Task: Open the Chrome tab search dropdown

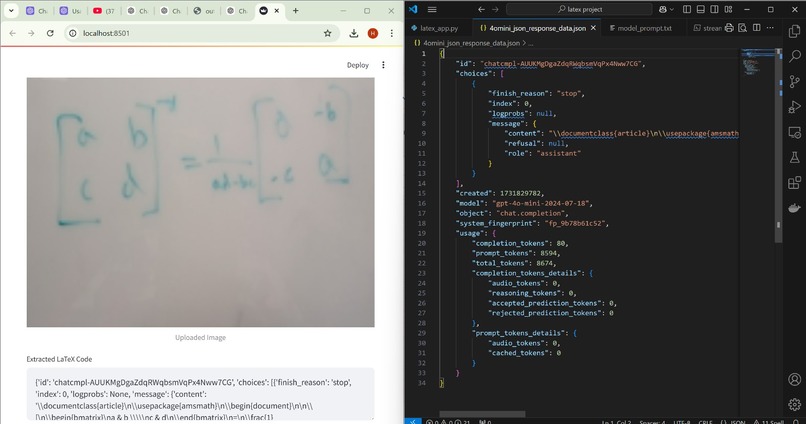Action: tap(11, 10)
